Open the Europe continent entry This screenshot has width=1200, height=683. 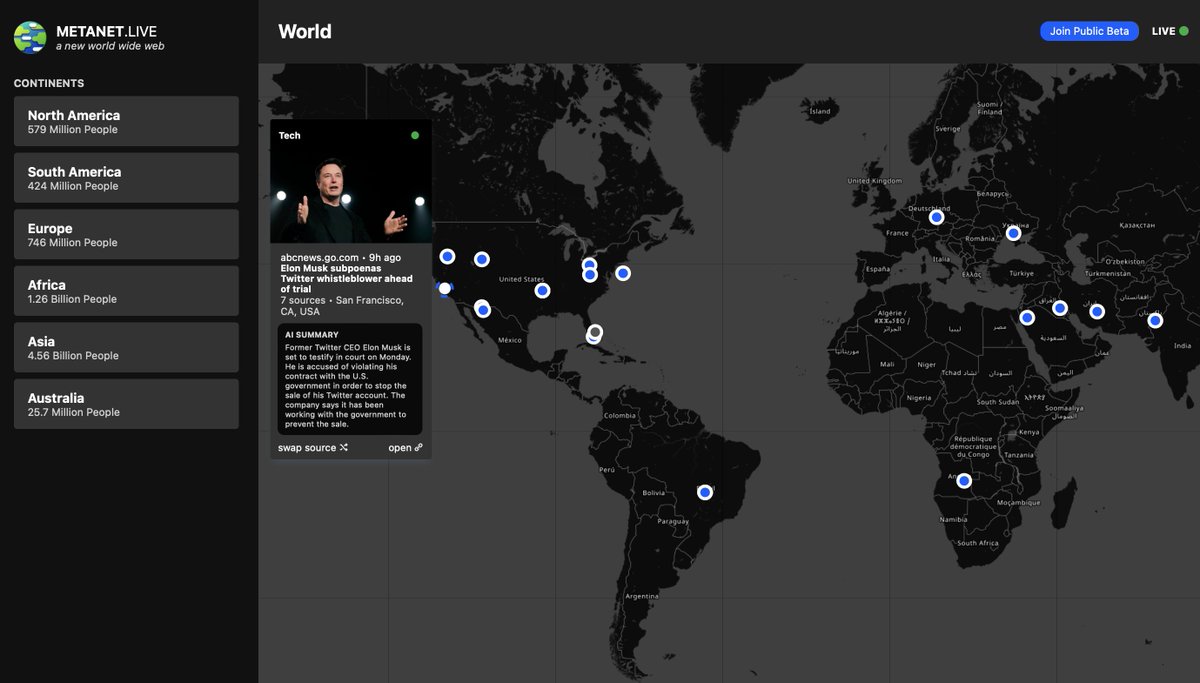(x=126, y=235)
